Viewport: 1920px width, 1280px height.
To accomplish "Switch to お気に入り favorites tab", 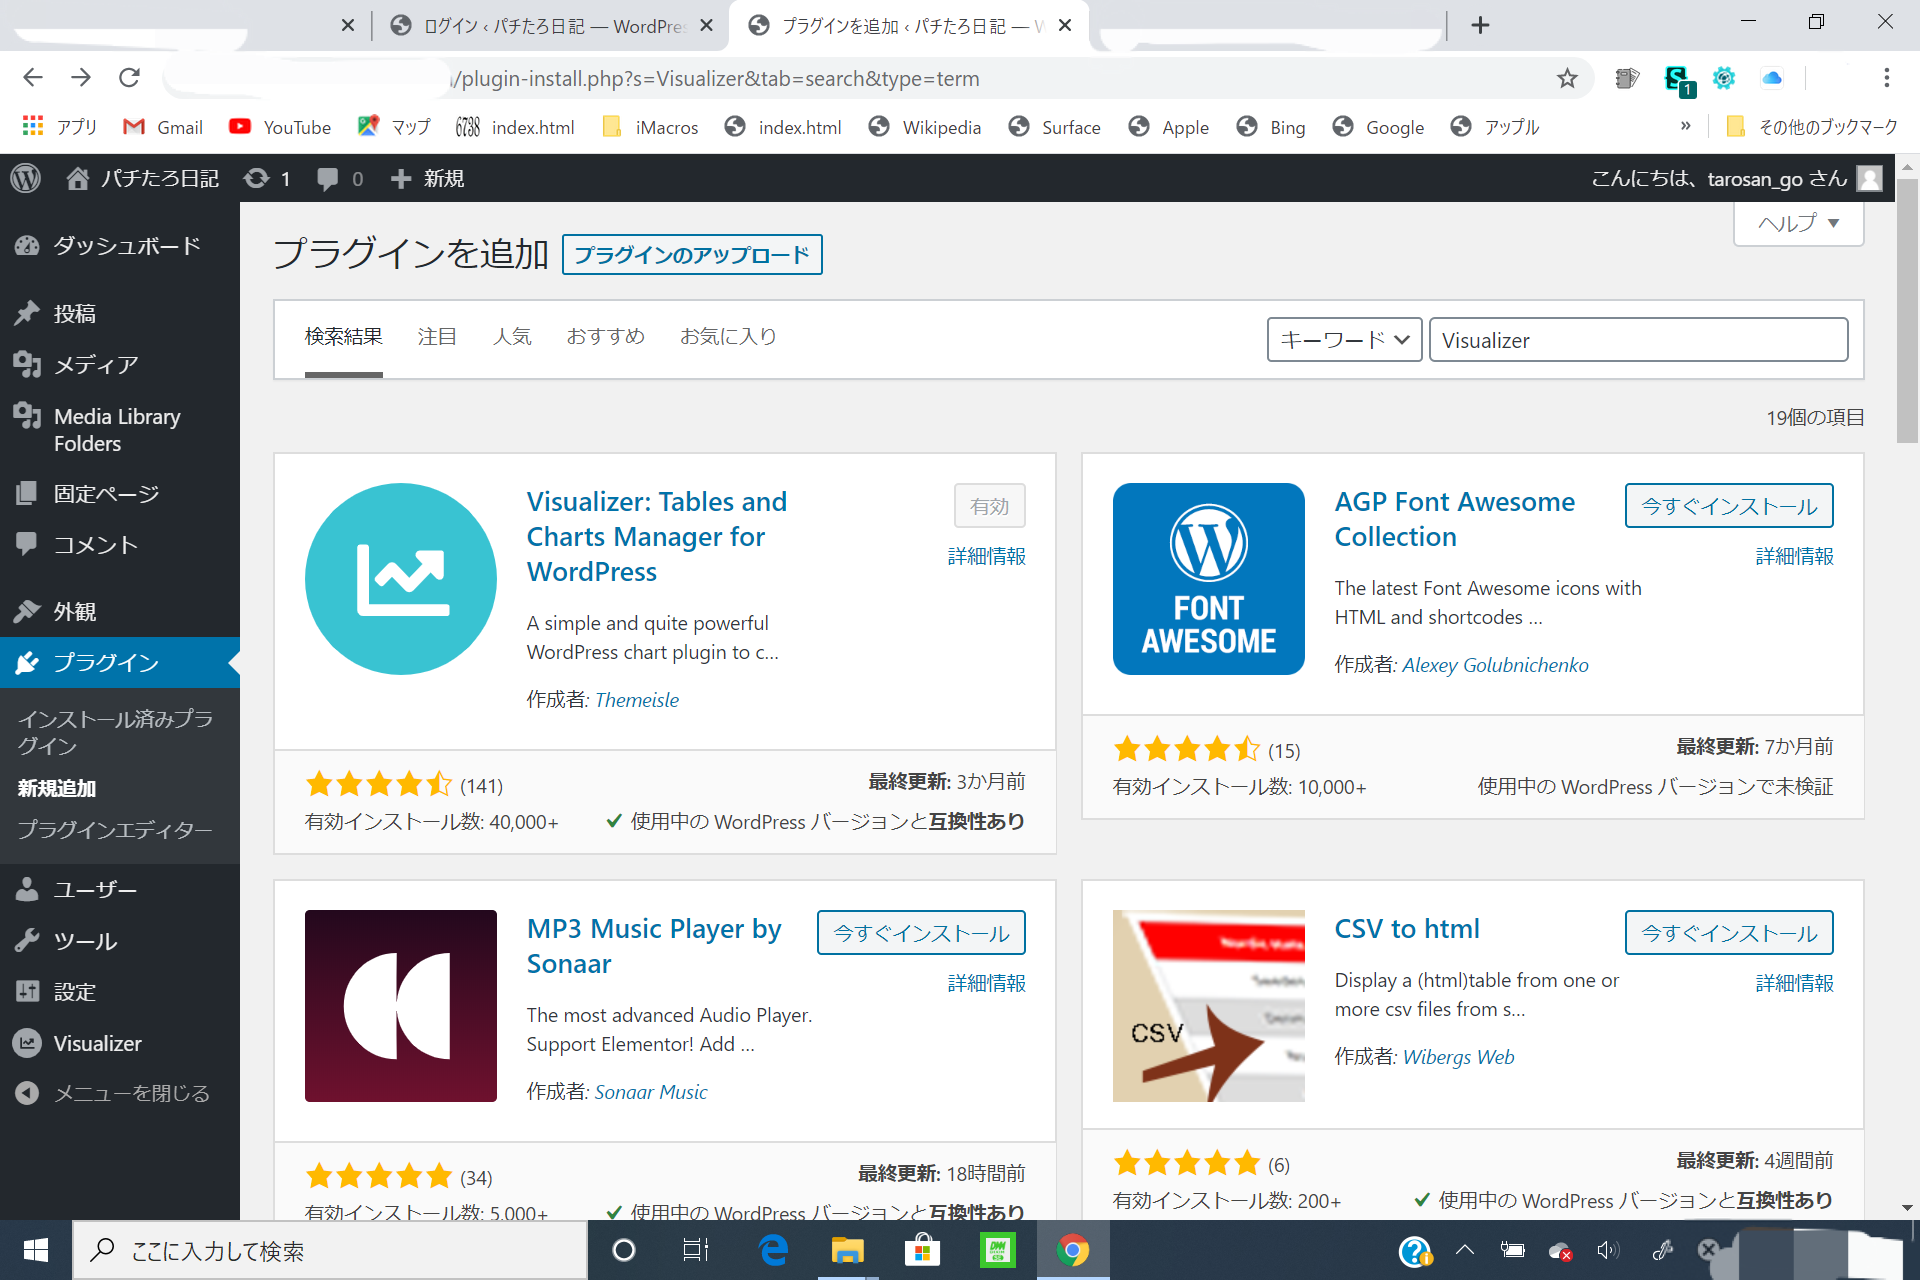I will coord(729,337).
